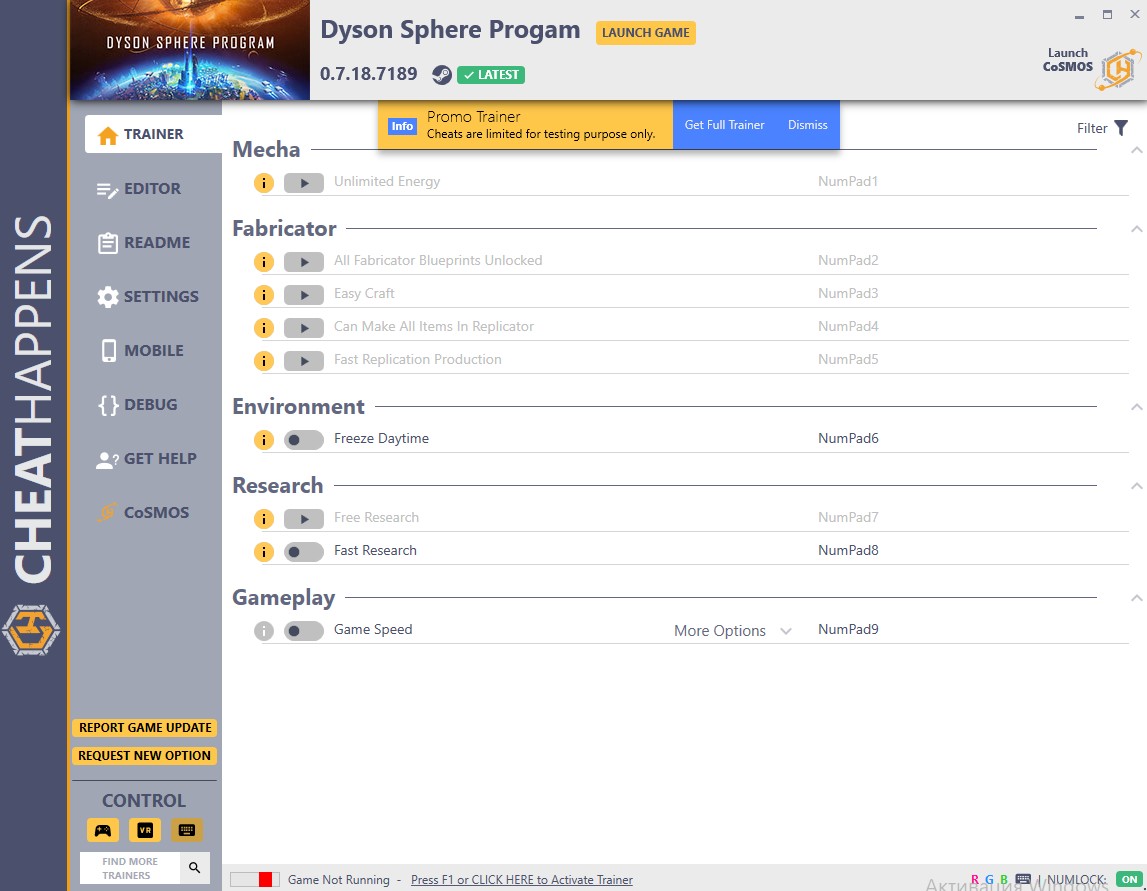Open the TRAINER tab
Image resolution: width=1147 pixels, height=891 pixels.
(x=153, y=134)
